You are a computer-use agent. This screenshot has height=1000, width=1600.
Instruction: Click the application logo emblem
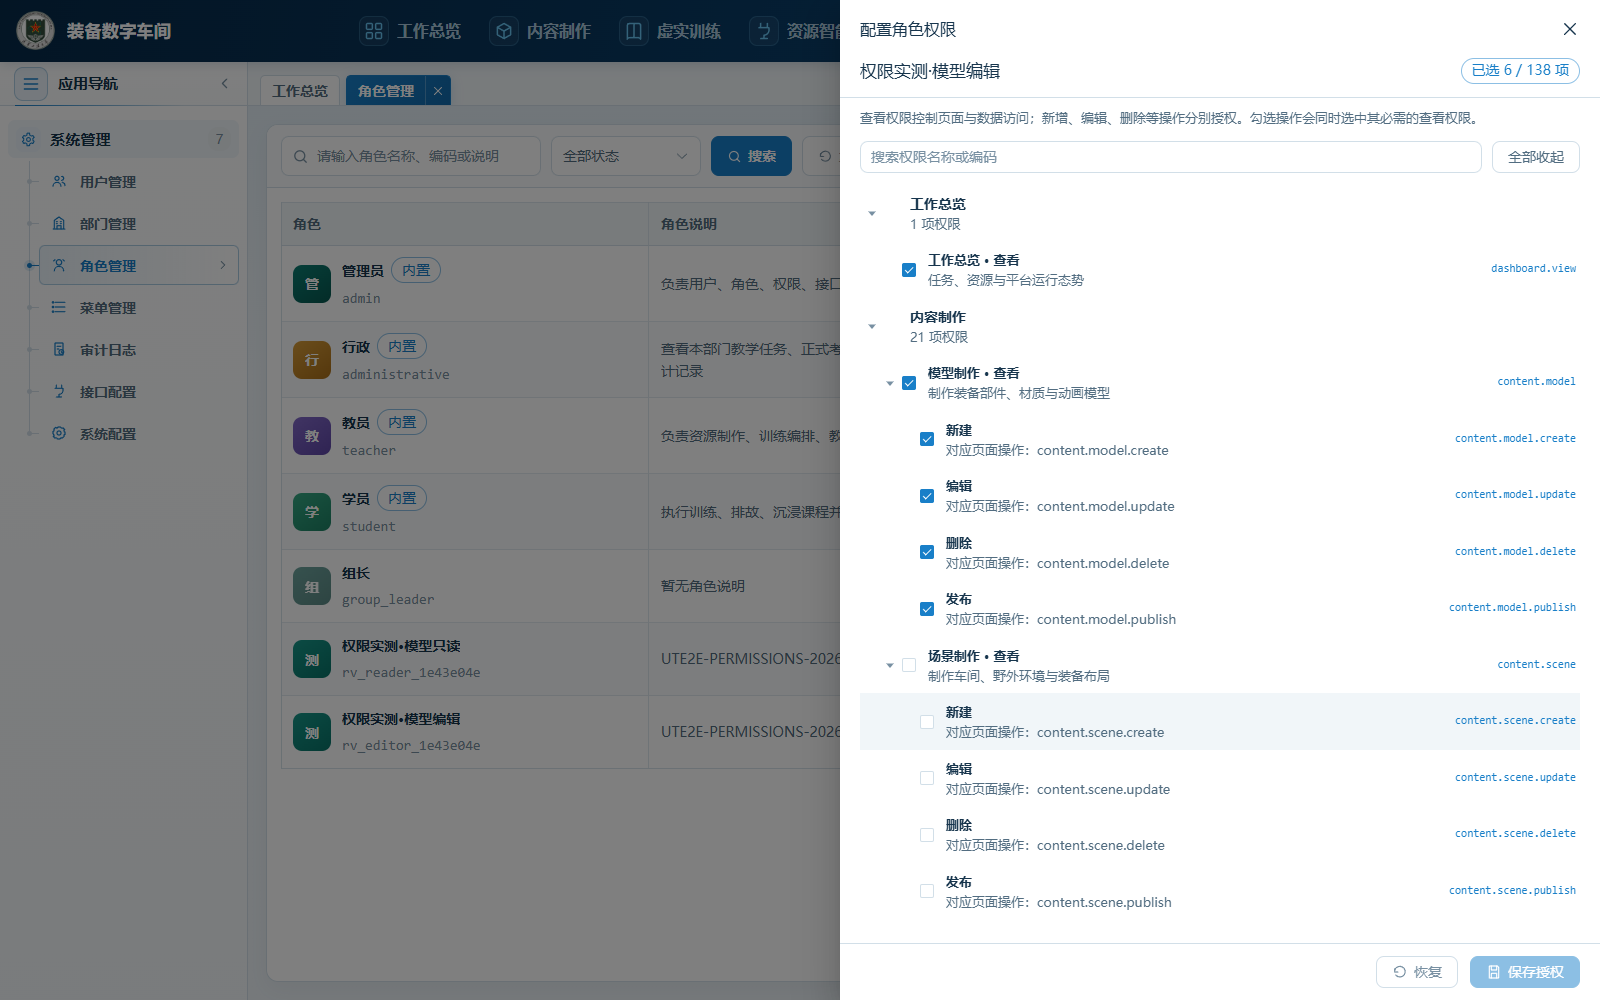tap(36, 31)
